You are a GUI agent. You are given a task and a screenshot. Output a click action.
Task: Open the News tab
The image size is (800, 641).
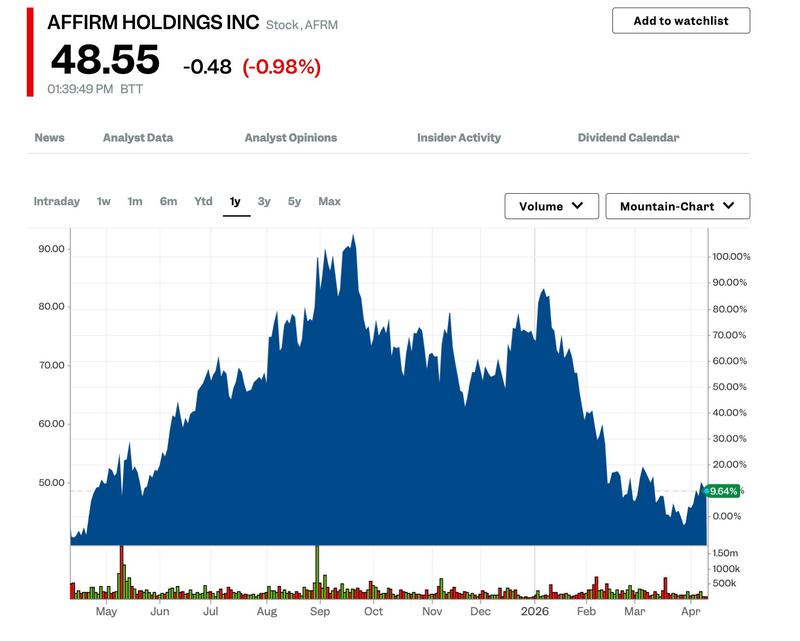click(x=49, y=138)
